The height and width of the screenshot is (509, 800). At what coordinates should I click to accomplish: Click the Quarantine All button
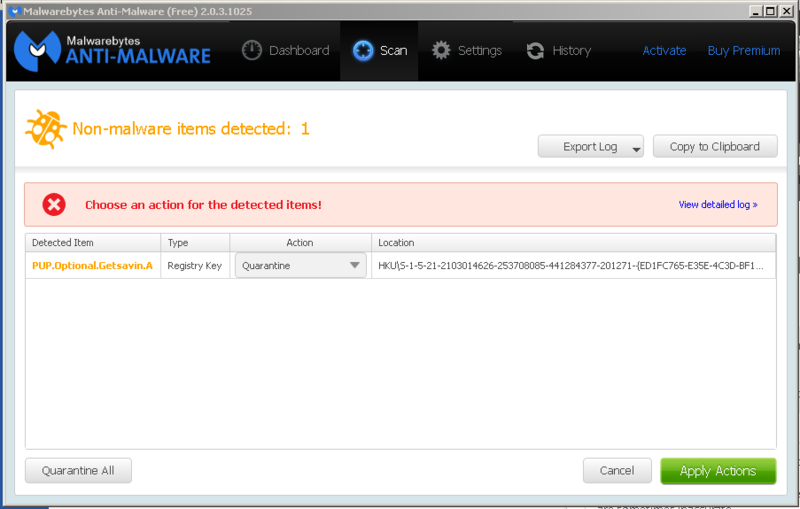[78, 471]
